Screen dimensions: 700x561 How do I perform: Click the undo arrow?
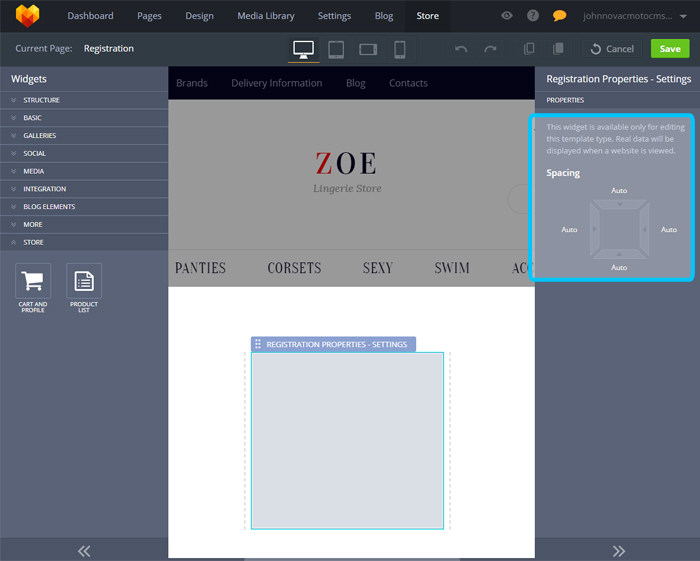(461, 49)
